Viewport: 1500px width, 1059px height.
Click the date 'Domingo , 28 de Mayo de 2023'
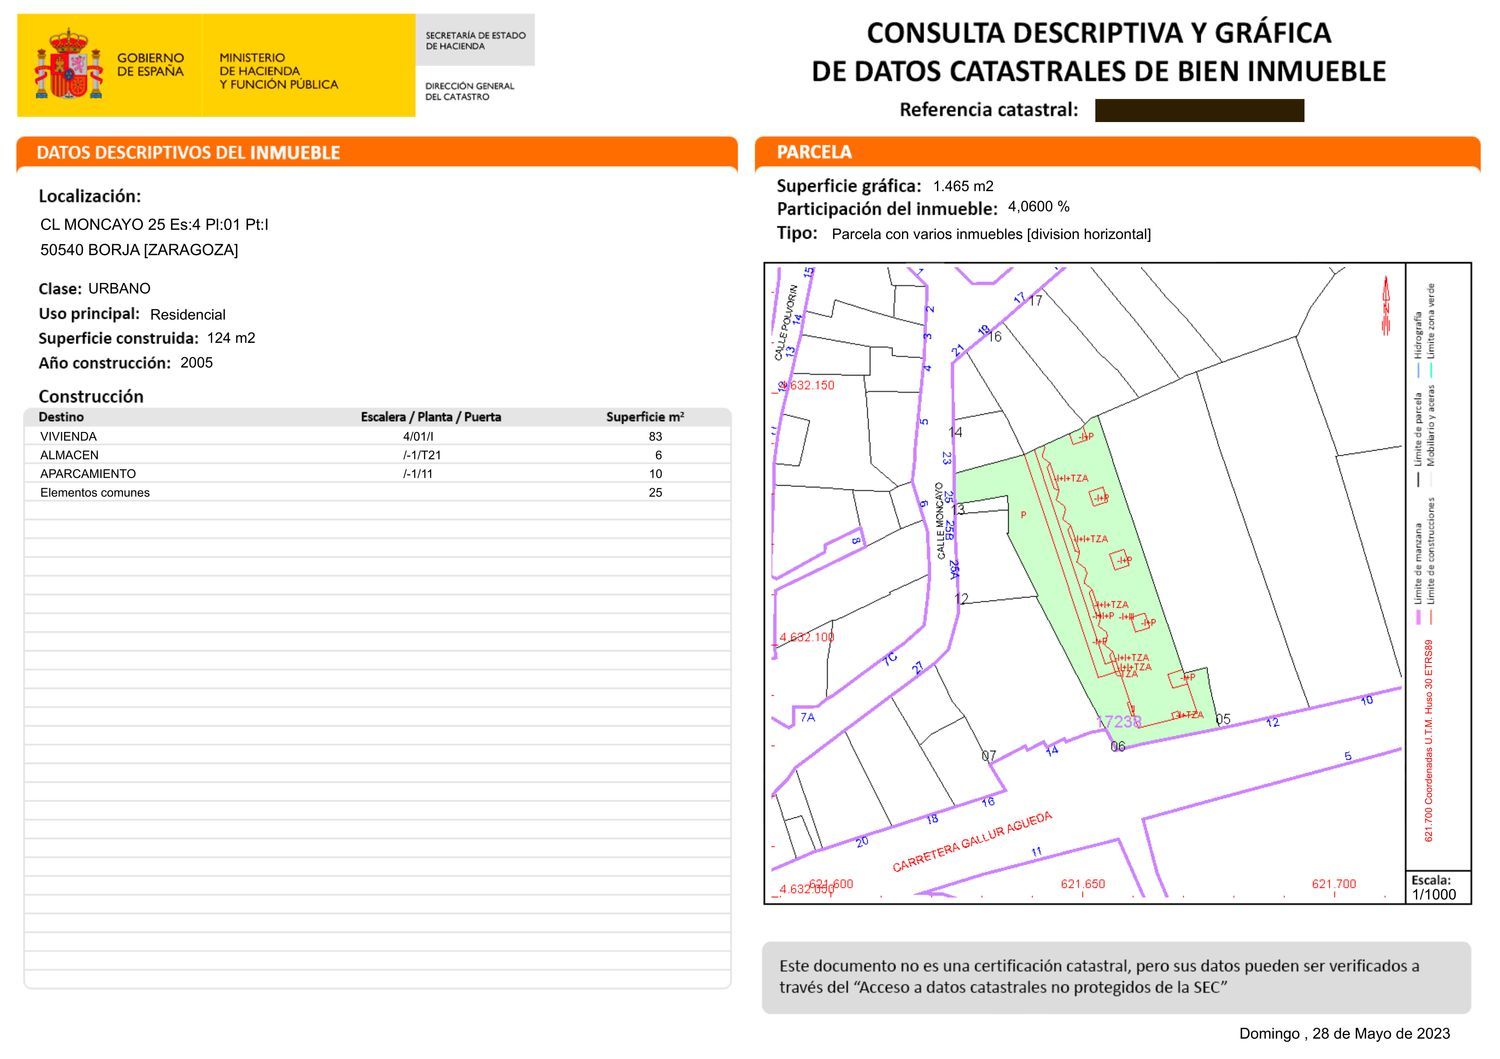1344,1034
